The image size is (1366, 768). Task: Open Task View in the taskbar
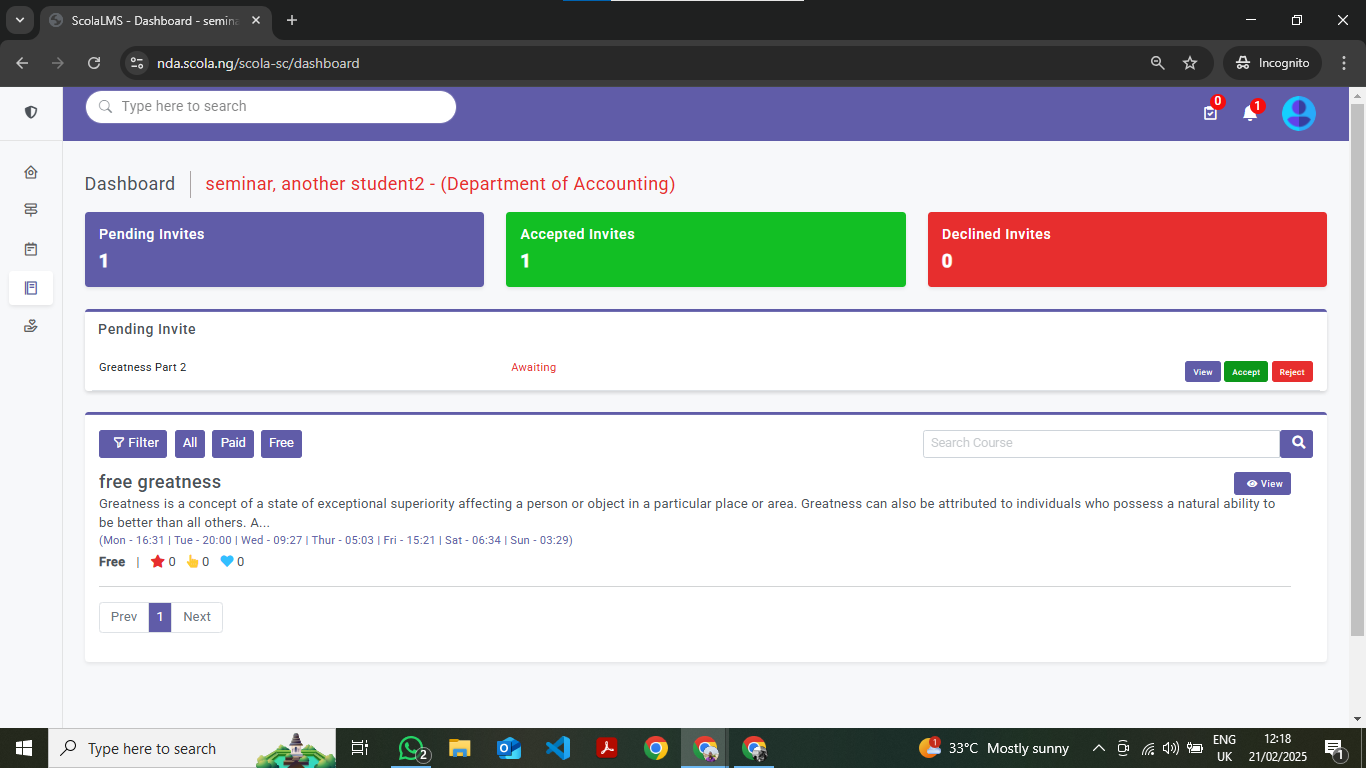[x=360, y=748]
